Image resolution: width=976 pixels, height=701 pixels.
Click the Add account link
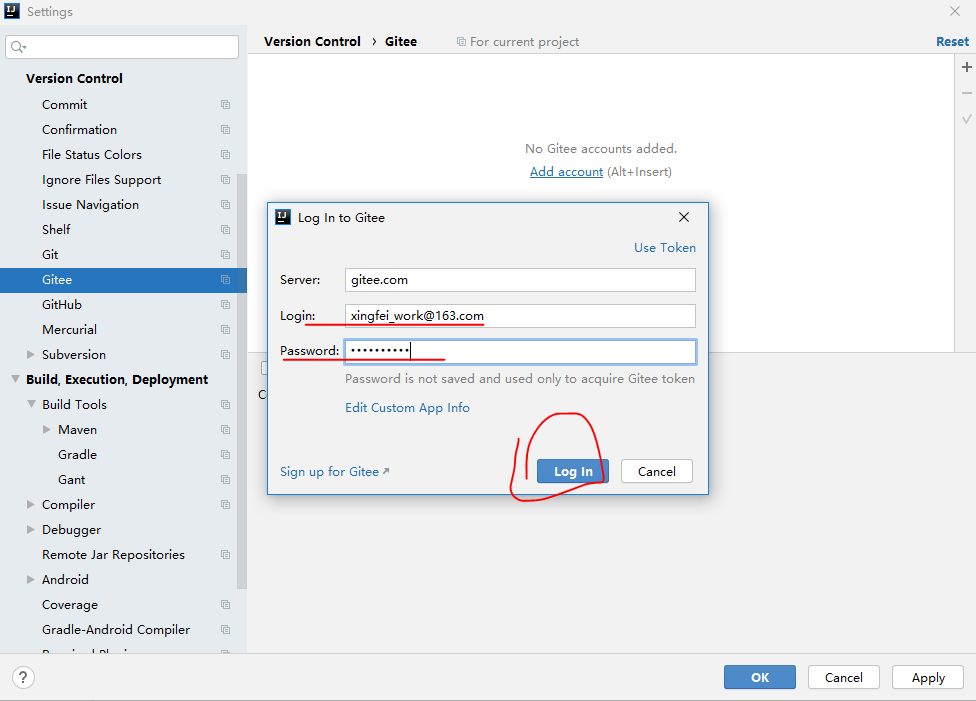click(x=566, y=172)
